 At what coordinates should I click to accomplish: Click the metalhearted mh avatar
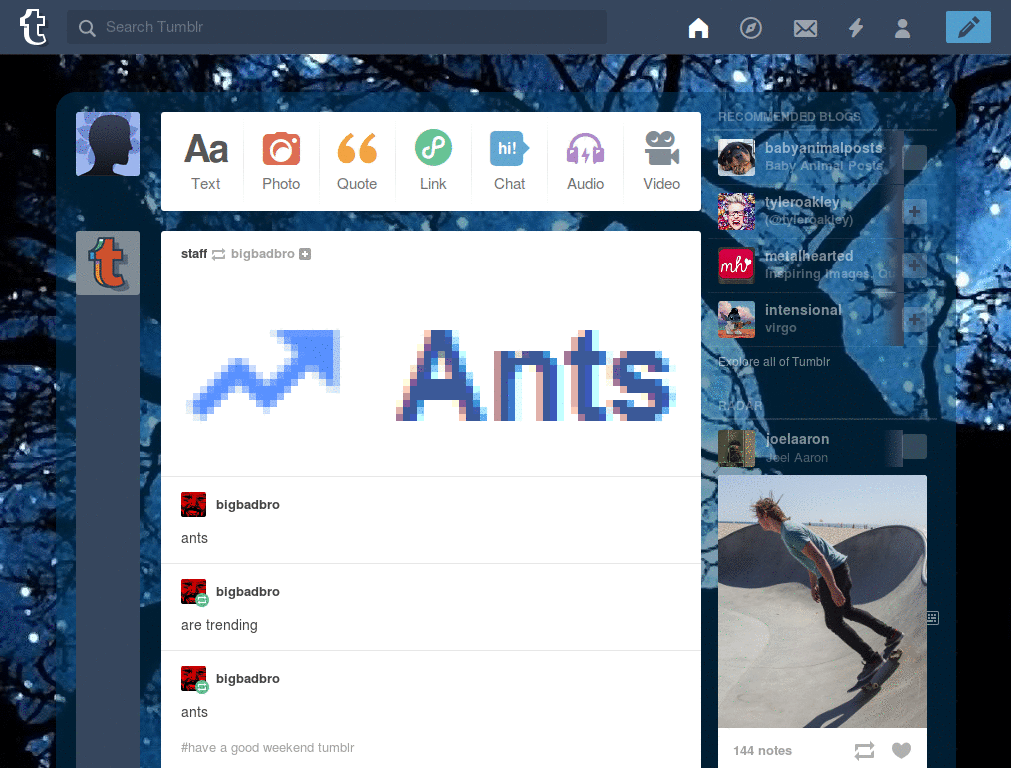(x=736, y=265)
